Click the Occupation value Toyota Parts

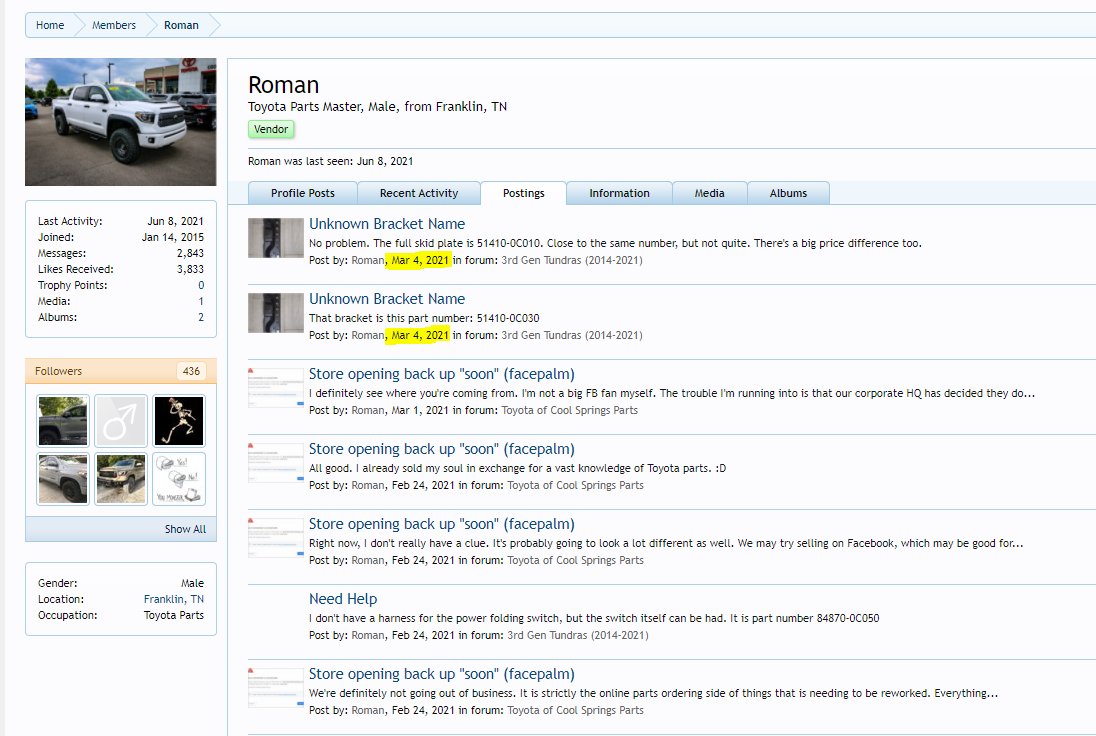(x=174, y=615)
